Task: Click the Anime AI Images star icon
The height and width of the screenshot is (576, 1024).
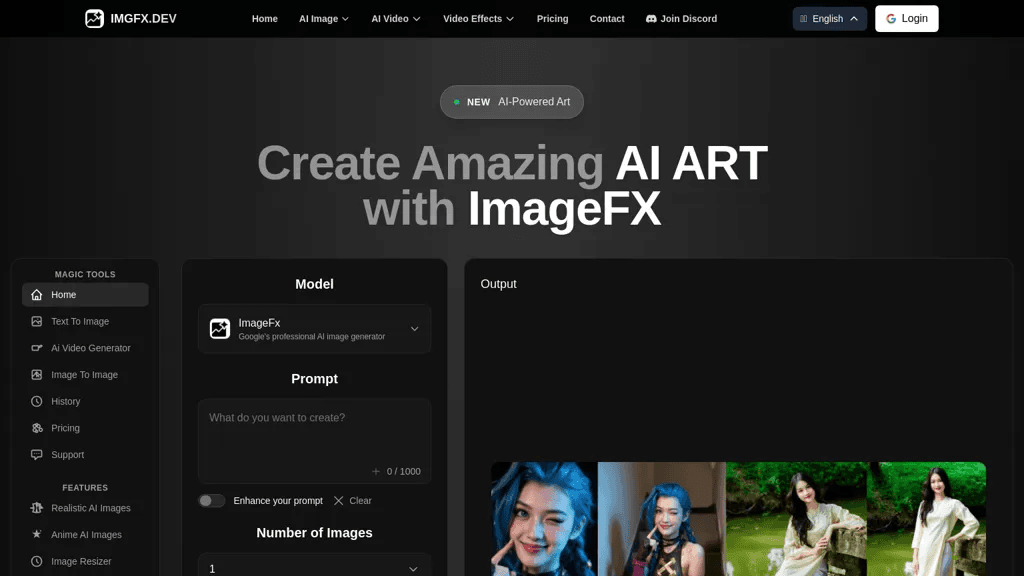Action: point(37,534)
